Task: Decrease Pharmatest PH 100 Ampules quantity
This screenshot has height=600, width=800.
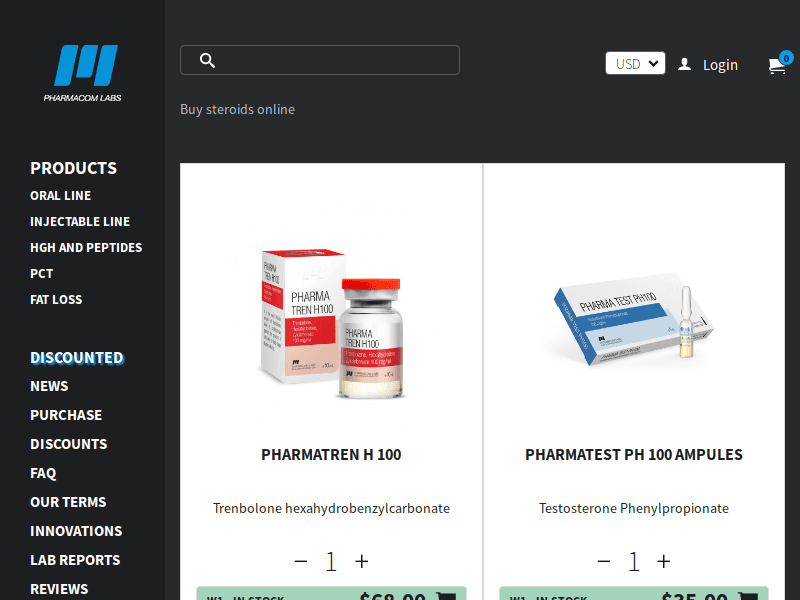Action: pos(604,561)
